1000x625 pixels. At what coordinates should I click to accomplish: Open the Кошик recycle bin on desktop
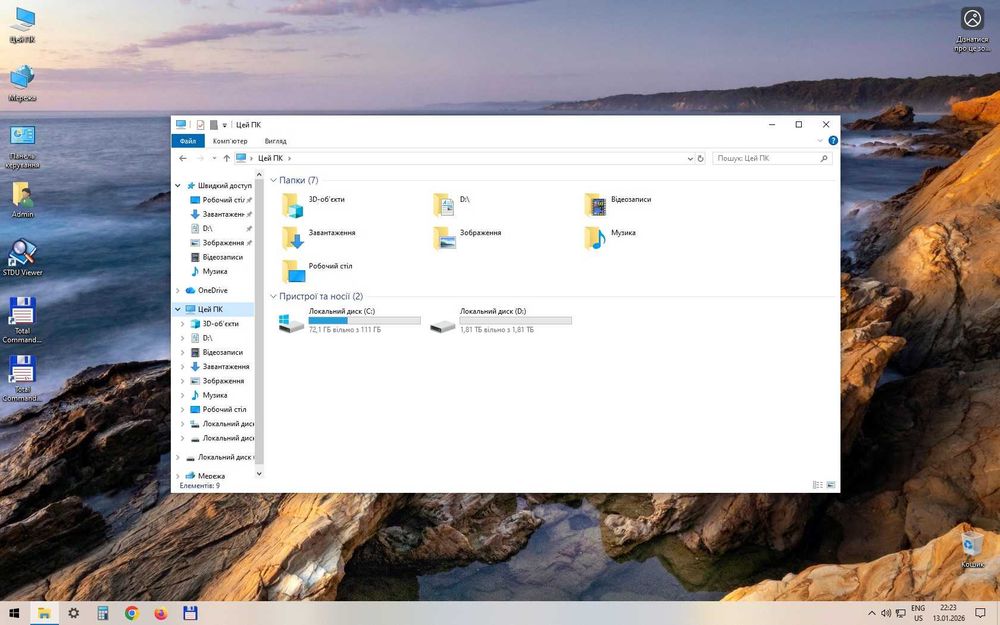[972, 550]
